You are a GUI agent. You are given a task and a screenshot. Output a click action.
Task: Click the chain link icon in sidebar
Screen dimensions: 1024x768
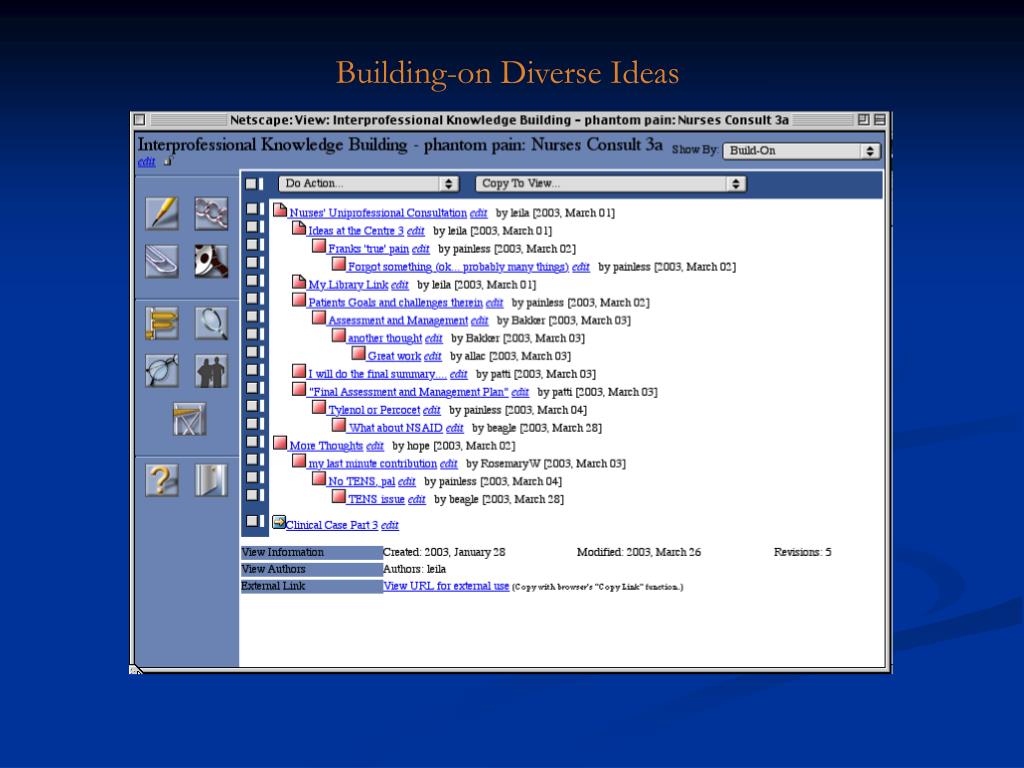[x=211, y=213]
